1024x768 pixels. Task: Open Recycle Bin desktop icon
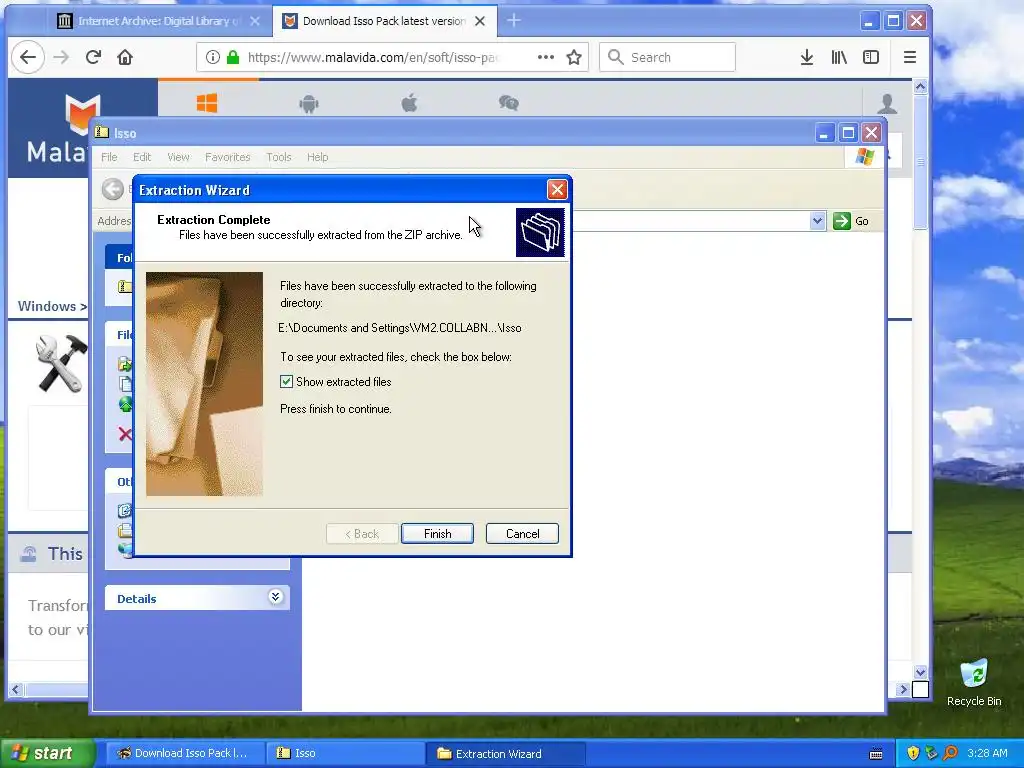coord(974,682)
